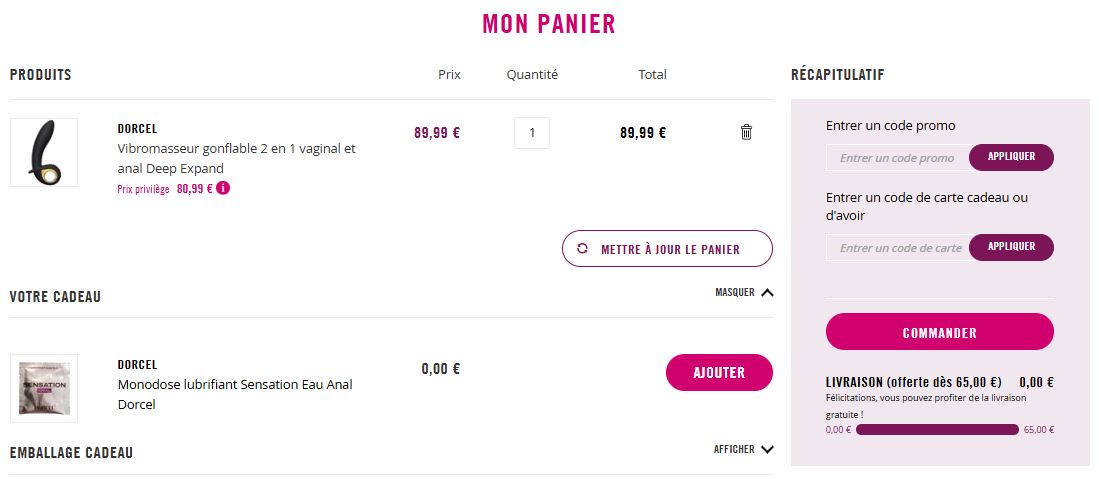
Task: Click the Dorcel vibromasseur product thumbnail
Action: pyautogui.click(x=44, y=152)
